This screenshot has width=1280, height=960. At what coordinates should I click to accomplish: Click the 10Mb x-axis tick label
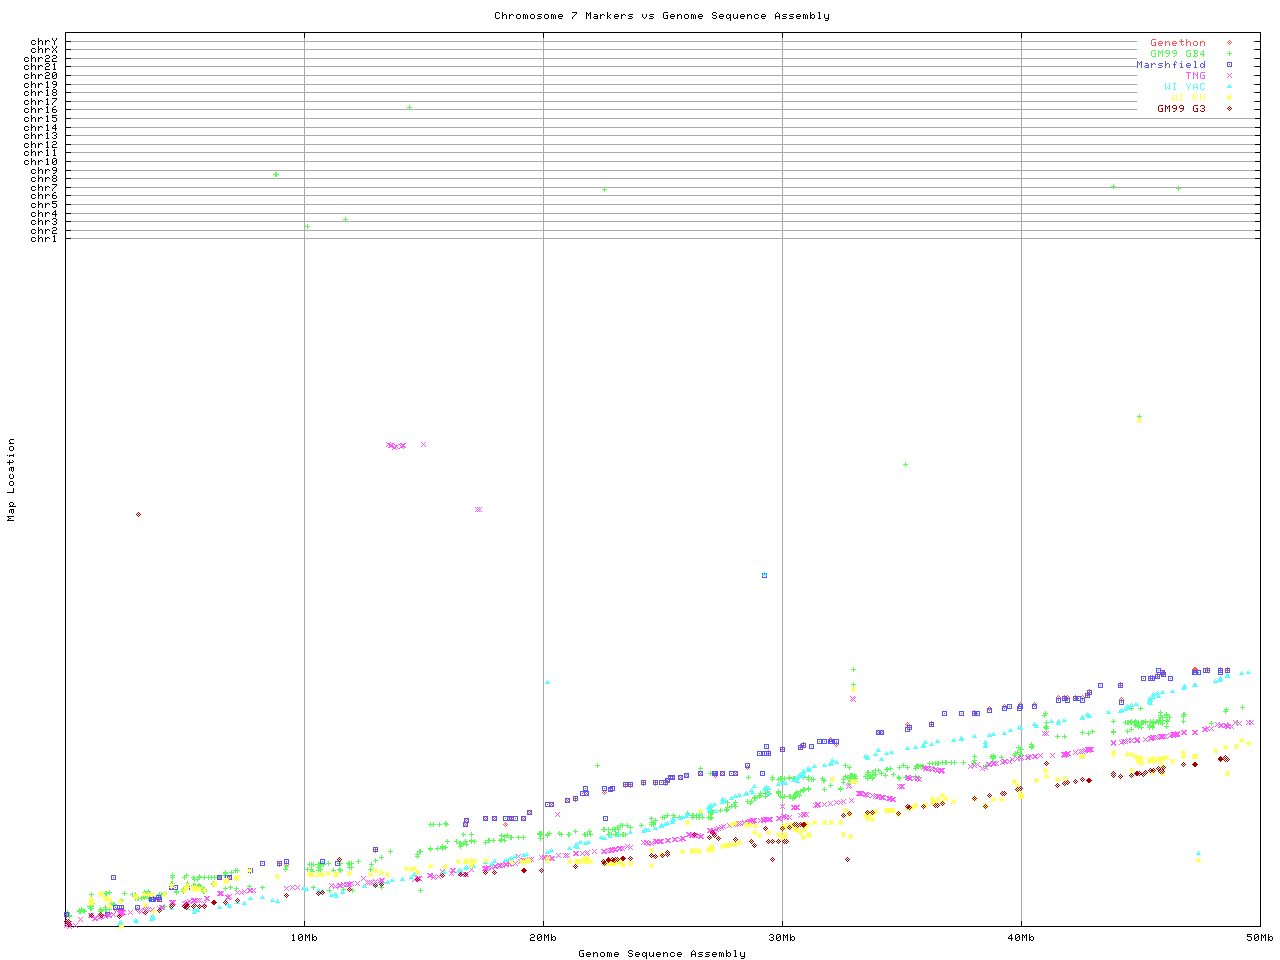click(304, 938)
